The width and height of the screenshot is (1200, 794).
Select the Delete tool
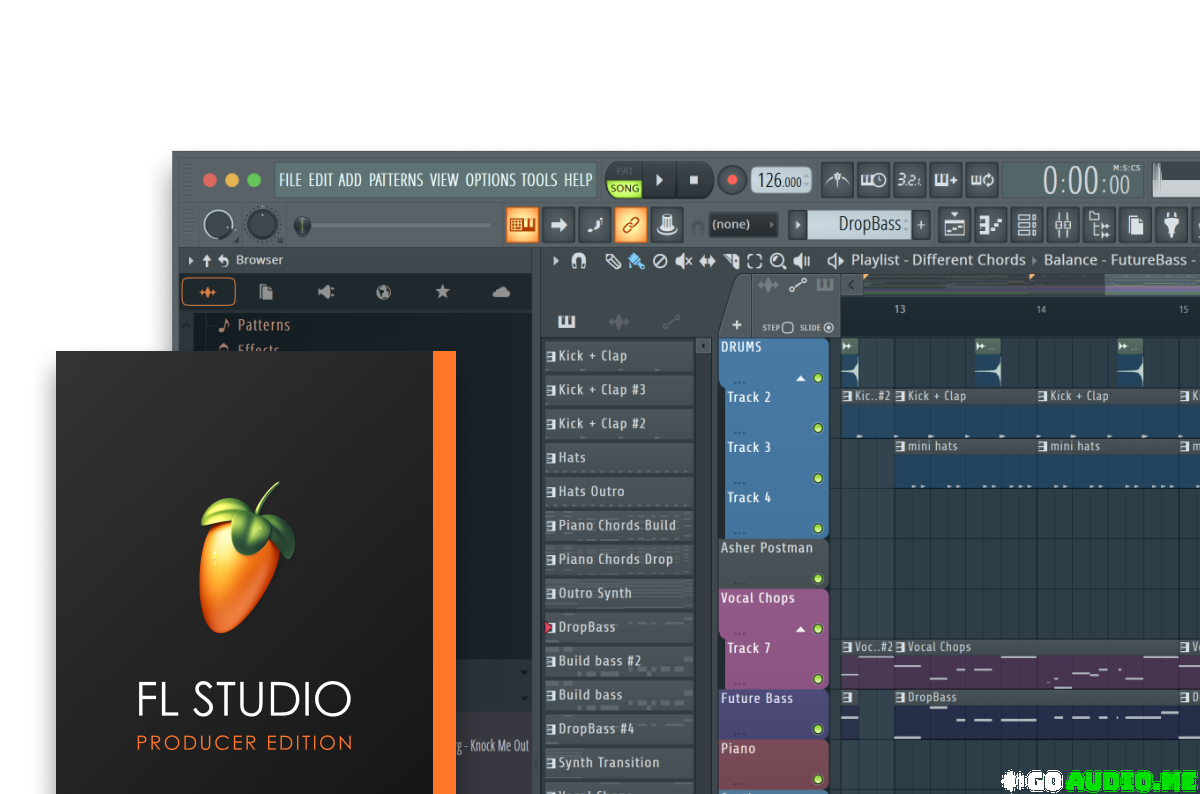(x=660, y=261)
